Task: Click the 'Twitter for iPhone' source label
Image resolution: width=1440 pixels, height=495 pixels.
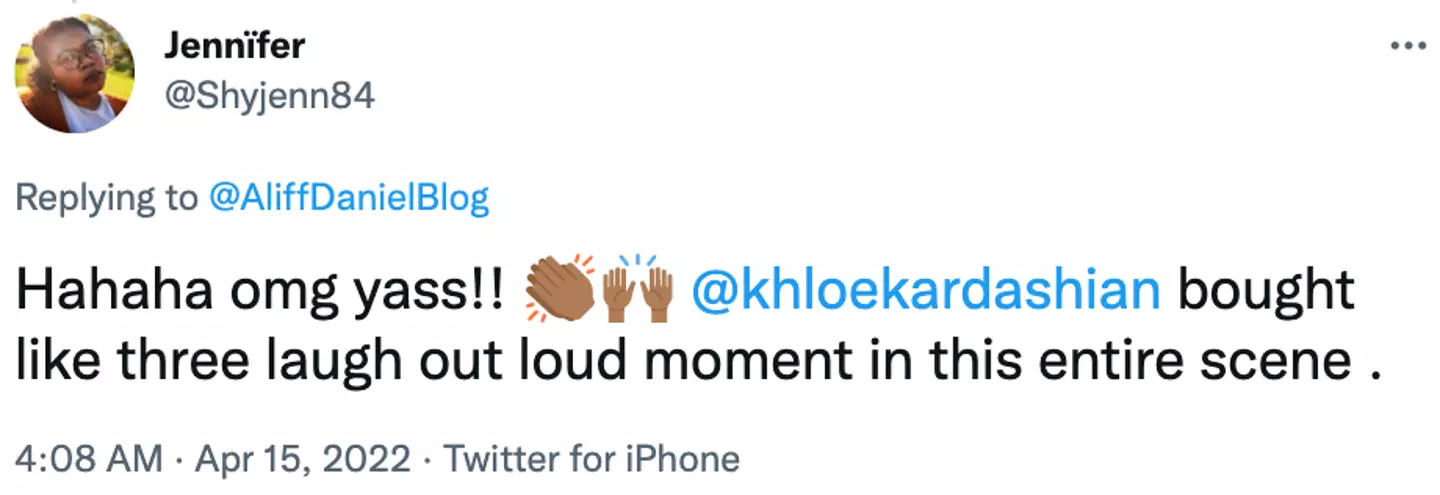Action: [x=592, y=460]
